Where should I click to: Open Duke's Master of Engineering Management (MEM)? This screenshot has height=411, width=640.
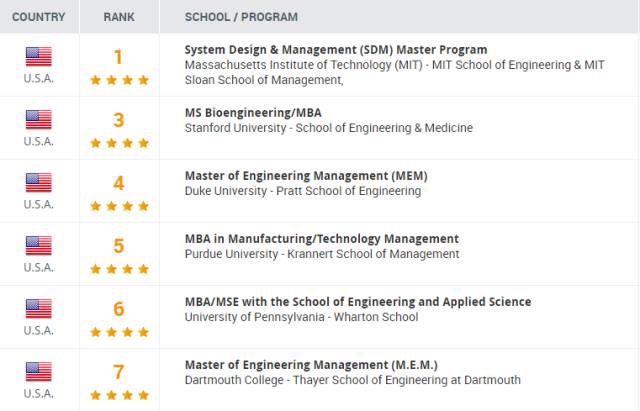coord(306,176)
